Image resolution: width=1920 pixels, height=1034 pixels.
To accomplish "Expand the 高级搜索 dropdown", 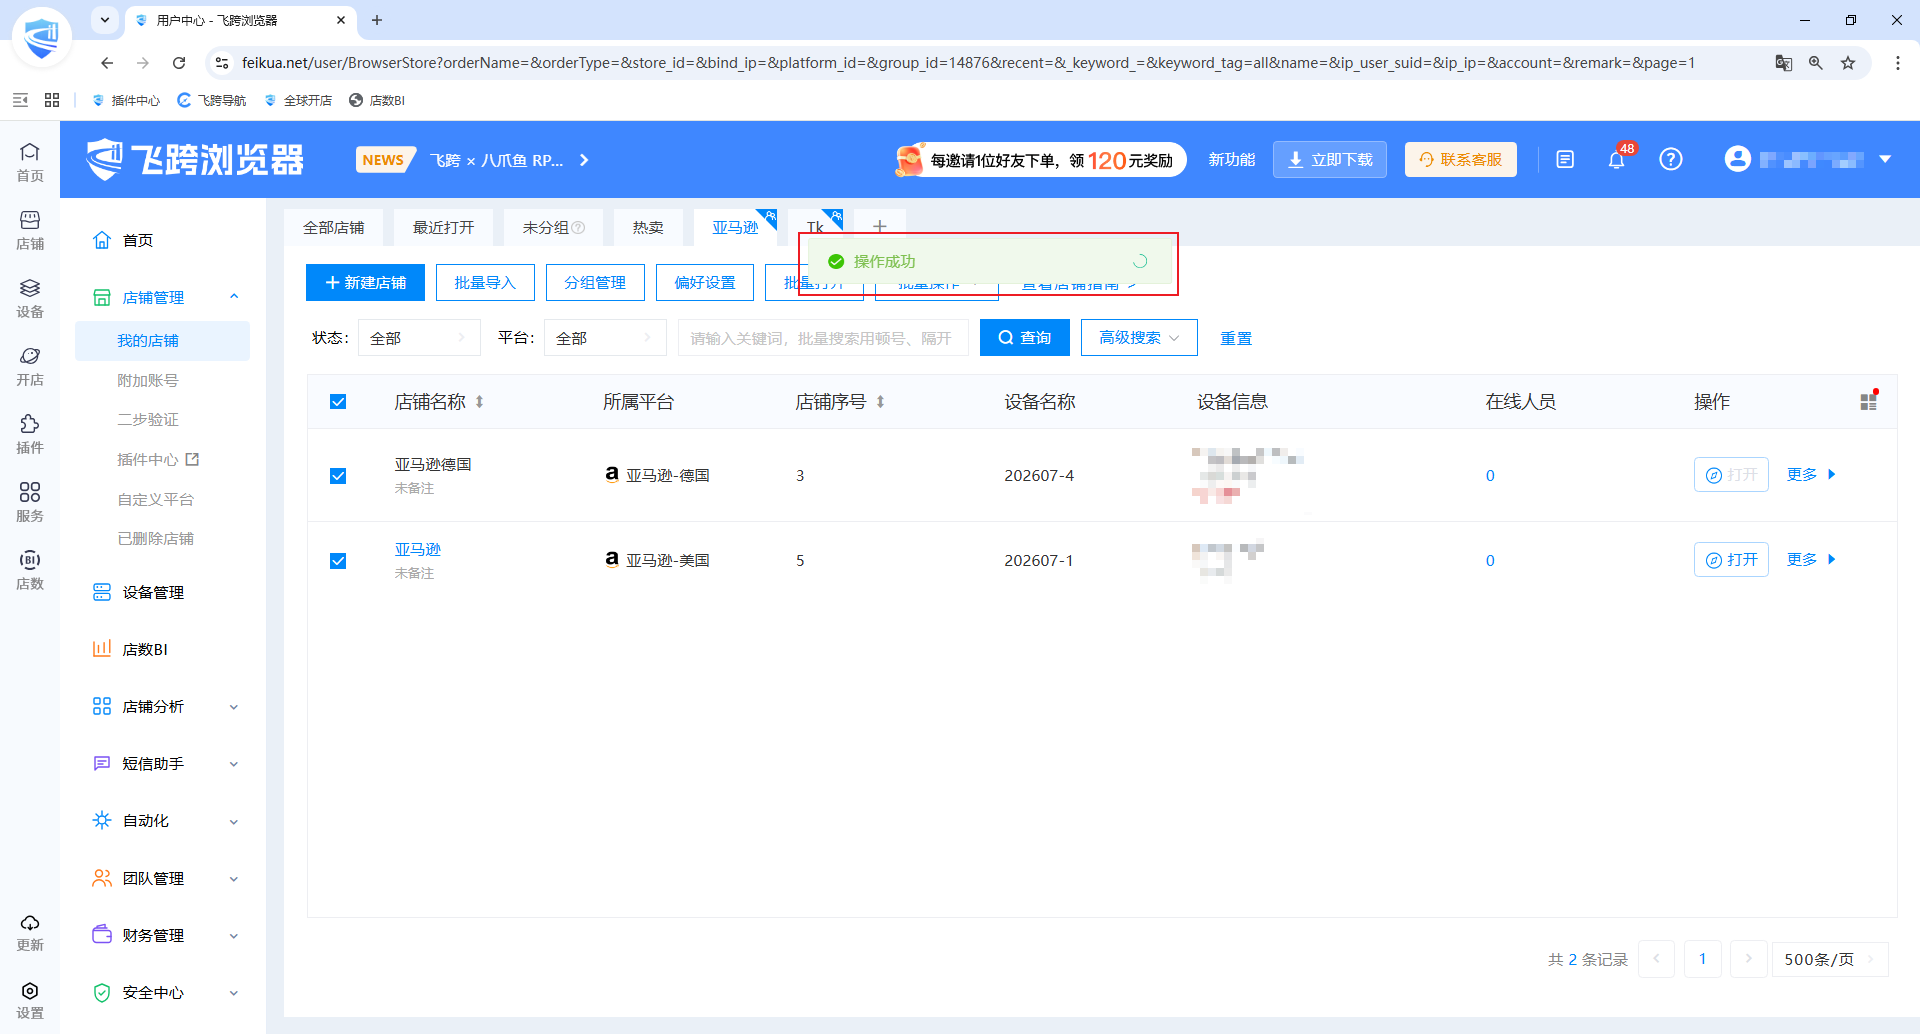I will (1139, 338).
